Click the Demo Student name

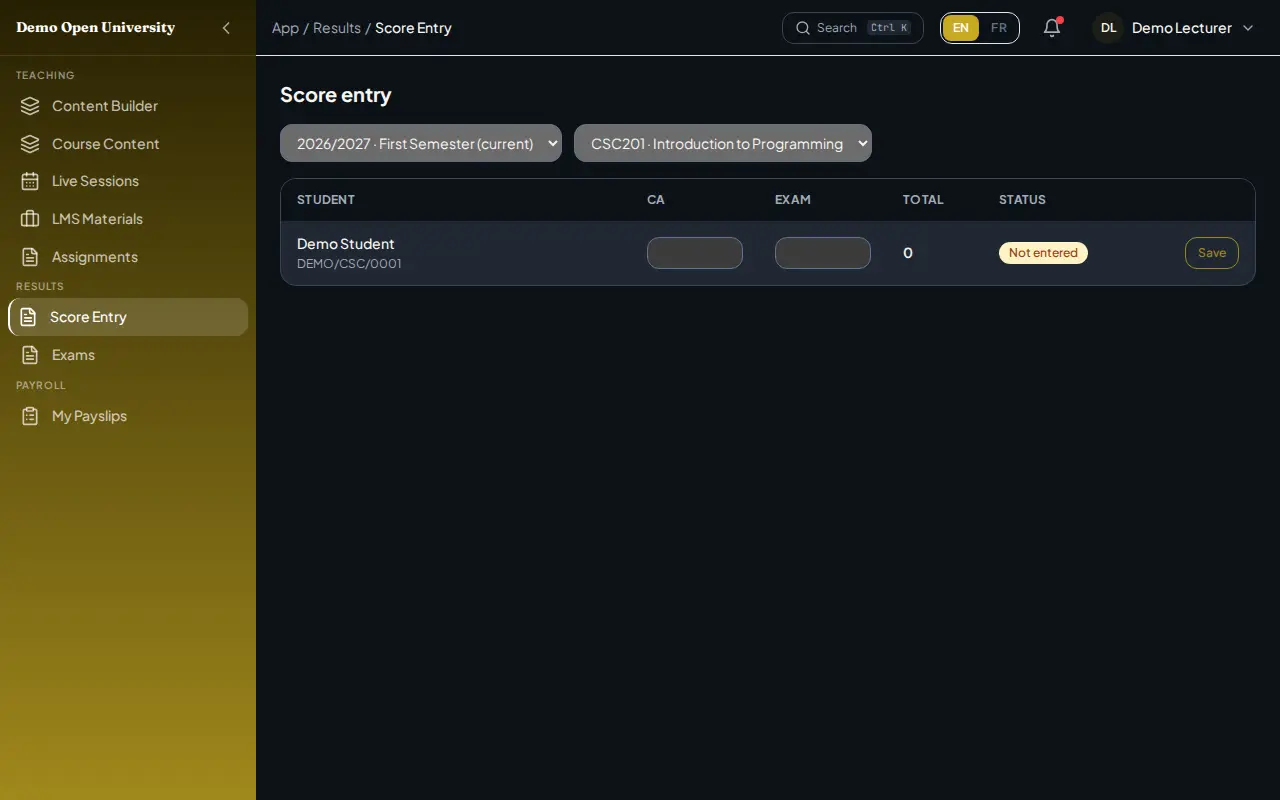346,244
